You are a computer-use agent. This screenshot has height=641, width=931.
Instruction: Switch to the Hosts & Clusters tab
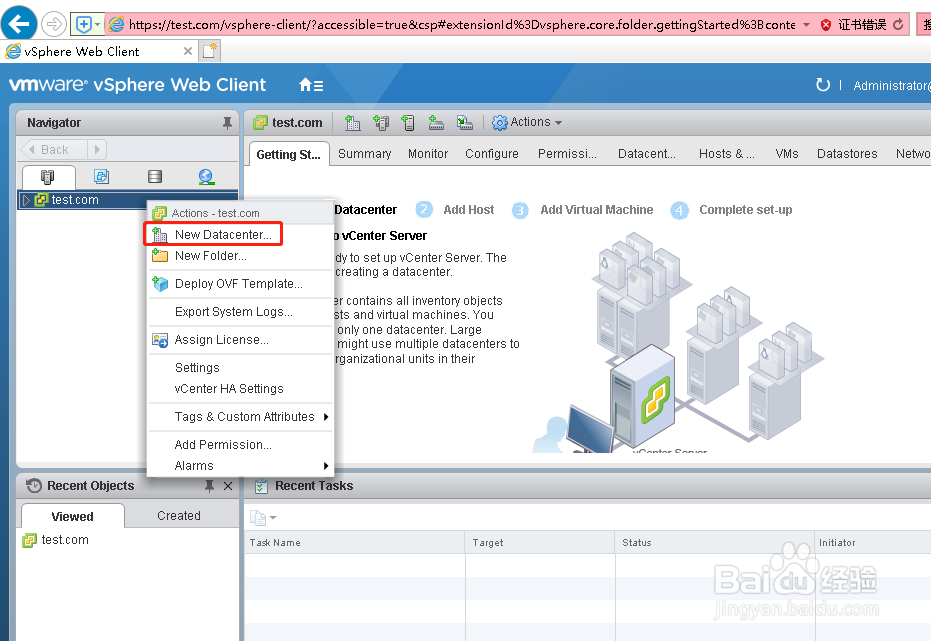coord(726,154)
